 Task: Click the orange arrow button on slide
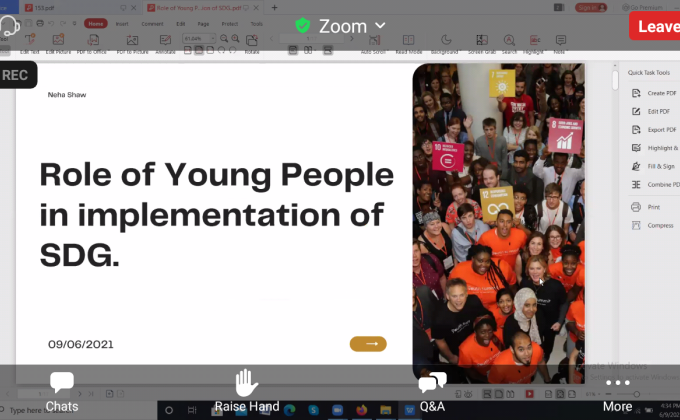(368, 344)
